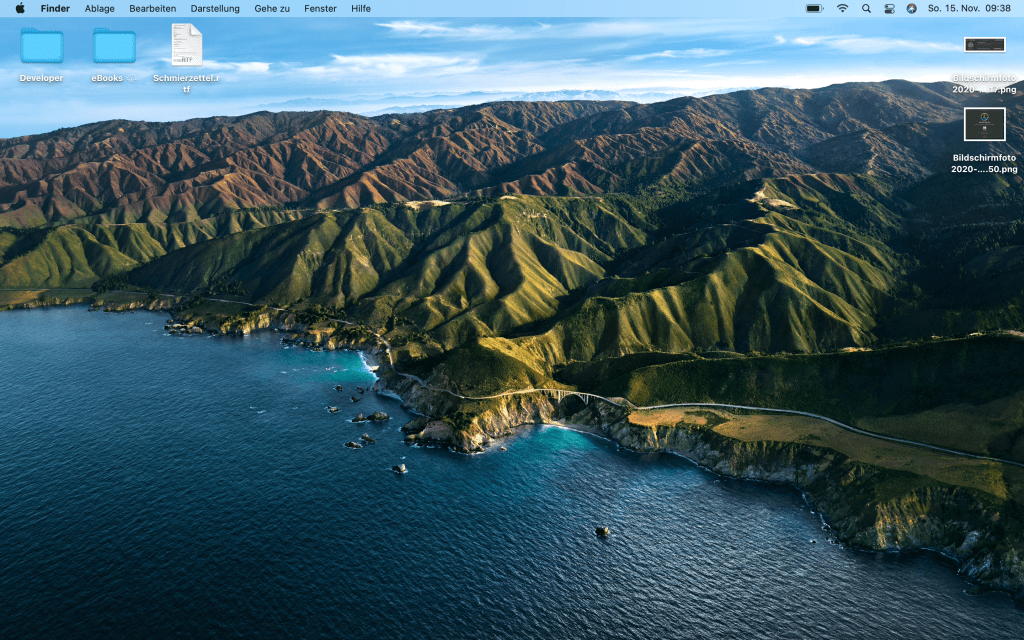Open the Bearbeiten menu
Viewport: 1024px width, 640px height.
[x=152, y=8]
